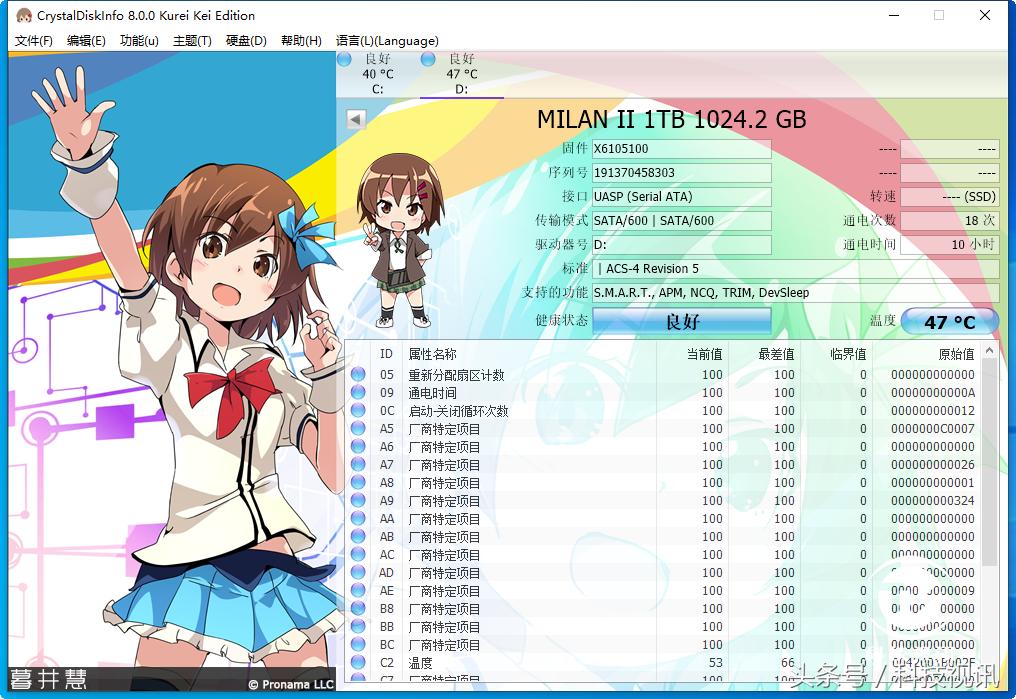Viewport: 1016px width, 699px height.
Task: Select the D: drive status orb
Action: (x=428, y=60)
